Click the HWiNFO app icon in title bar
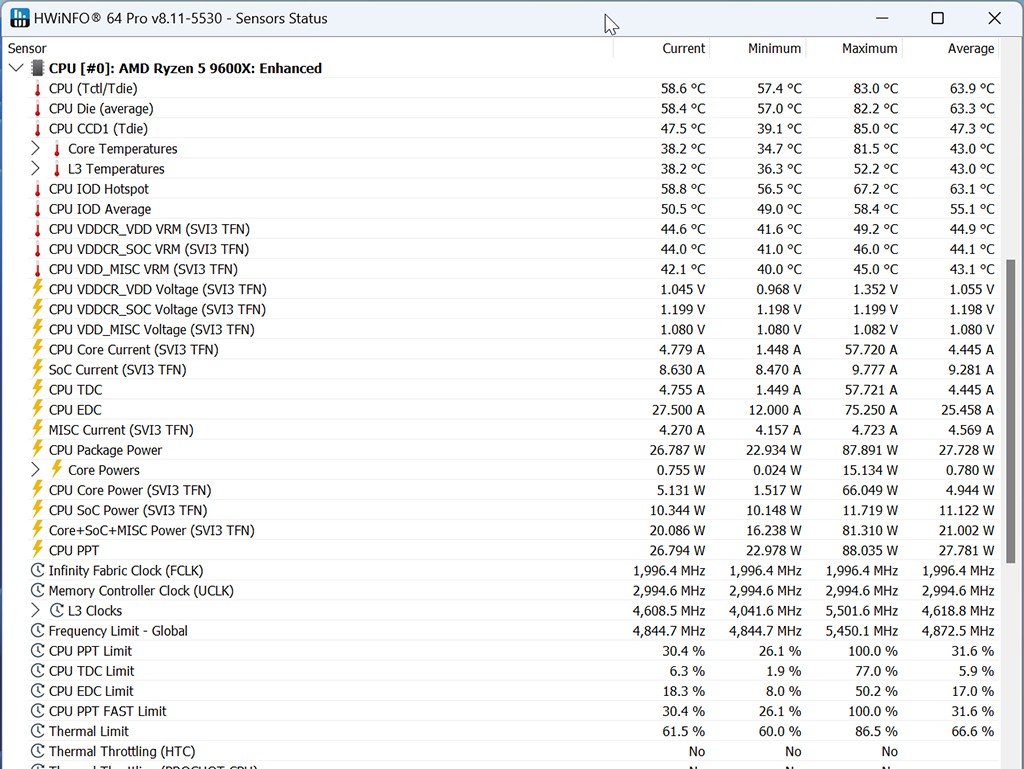Screen dimensions: 1024x769 coord(20,18)
